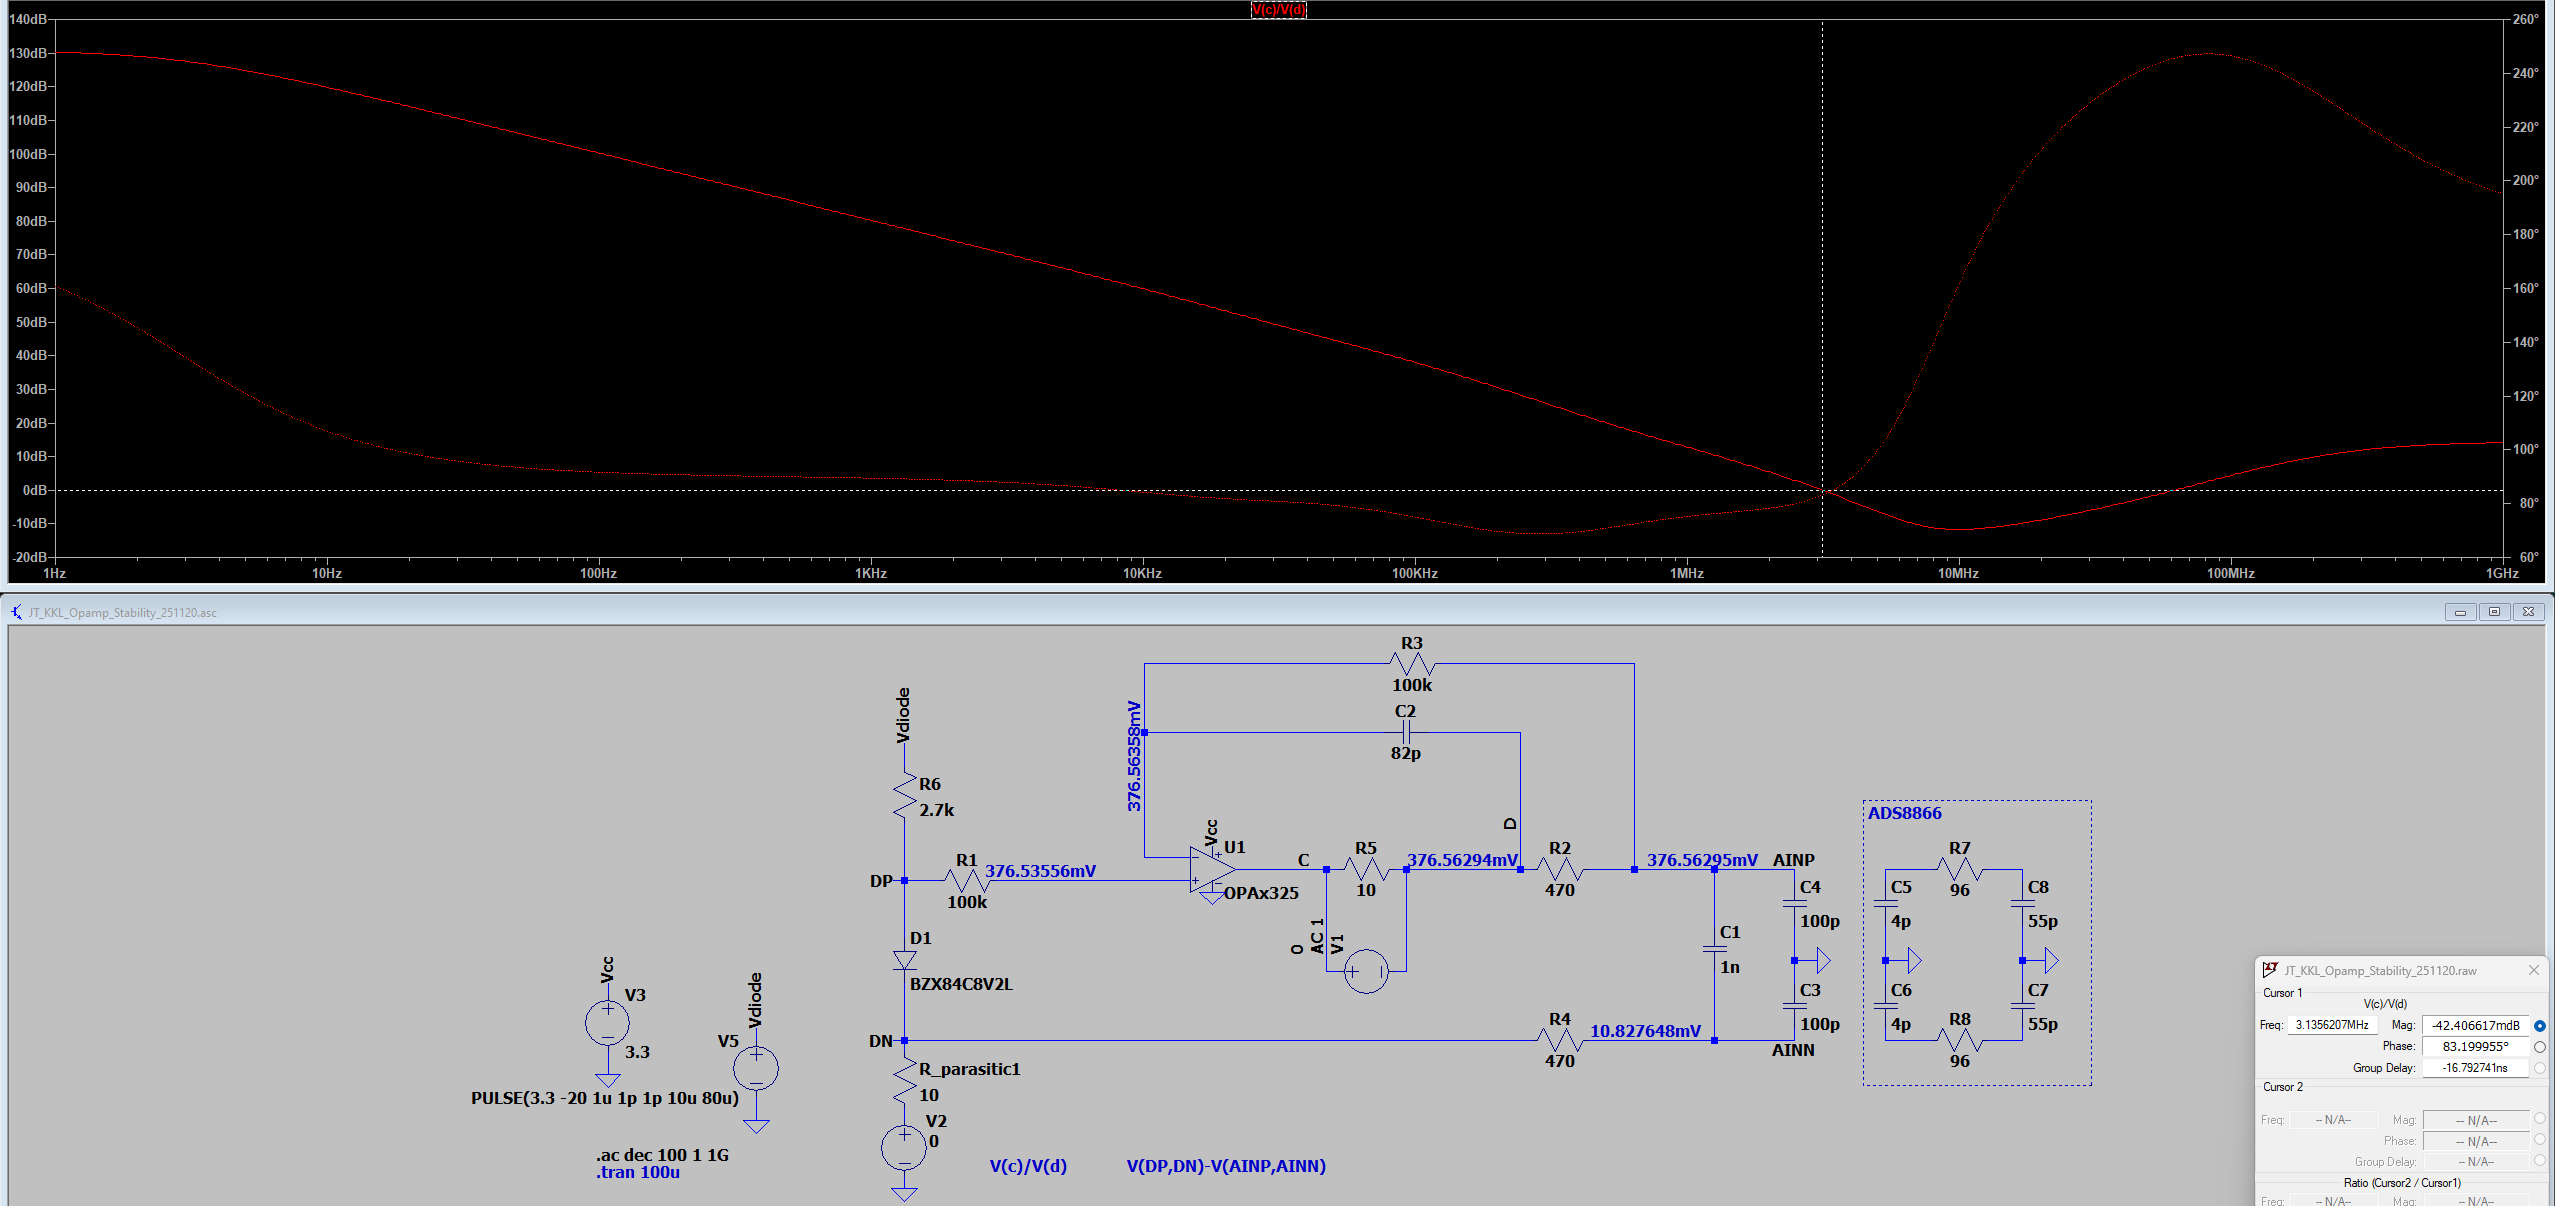Click feedback capacitor C2 82p symbol
The width and height of the screenshot is (2555, 1206).
[1406, 731]
